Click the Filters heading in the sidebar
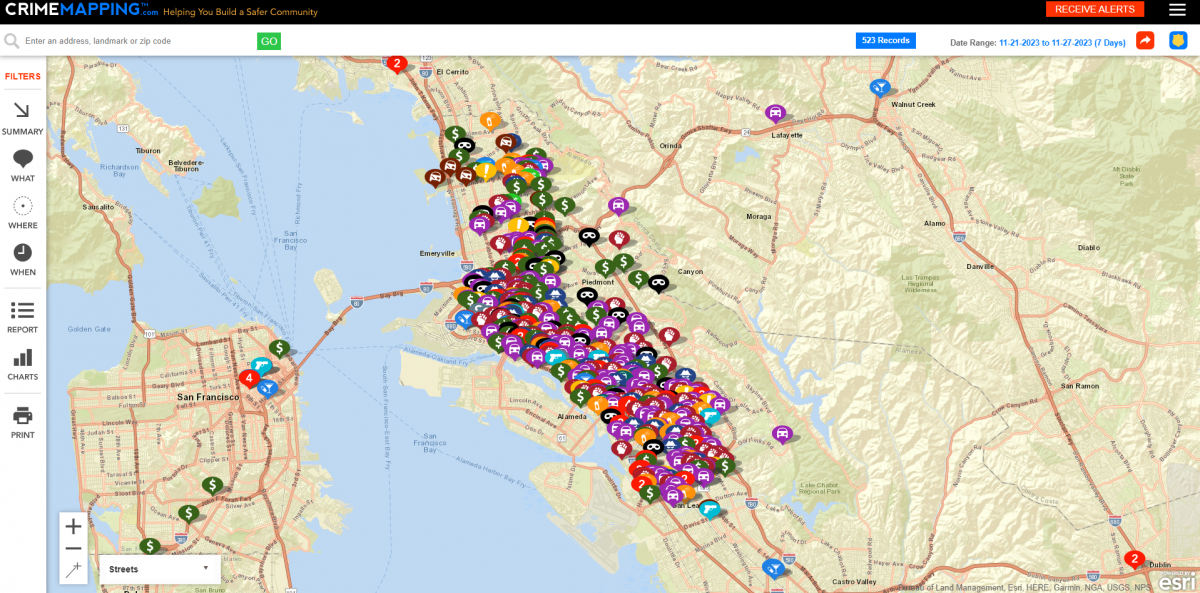The width and height of the screenshot is (1200, 593). (22, 77)
